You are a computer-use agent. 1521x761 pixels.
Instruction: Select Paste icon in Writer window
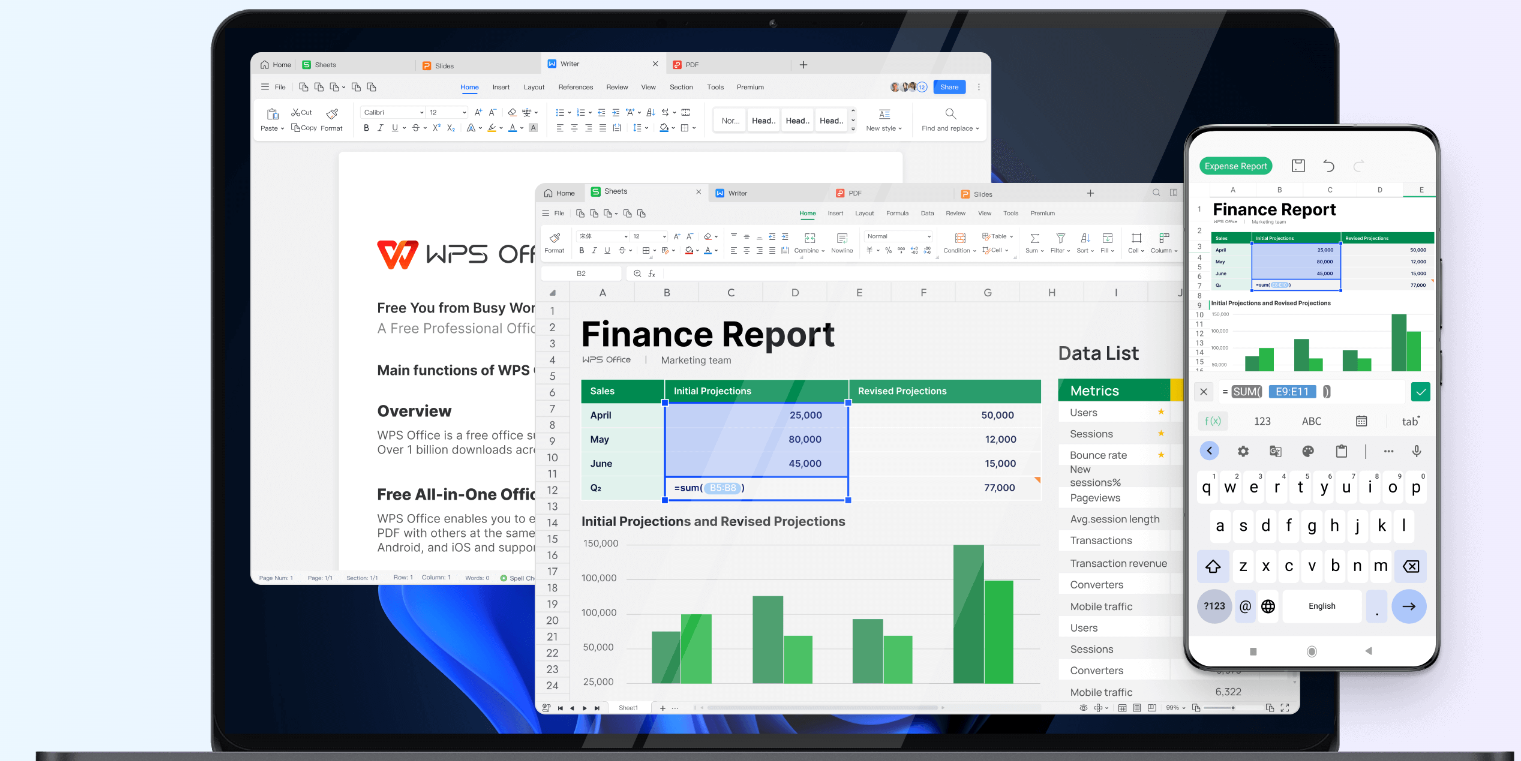click(272, 114)
